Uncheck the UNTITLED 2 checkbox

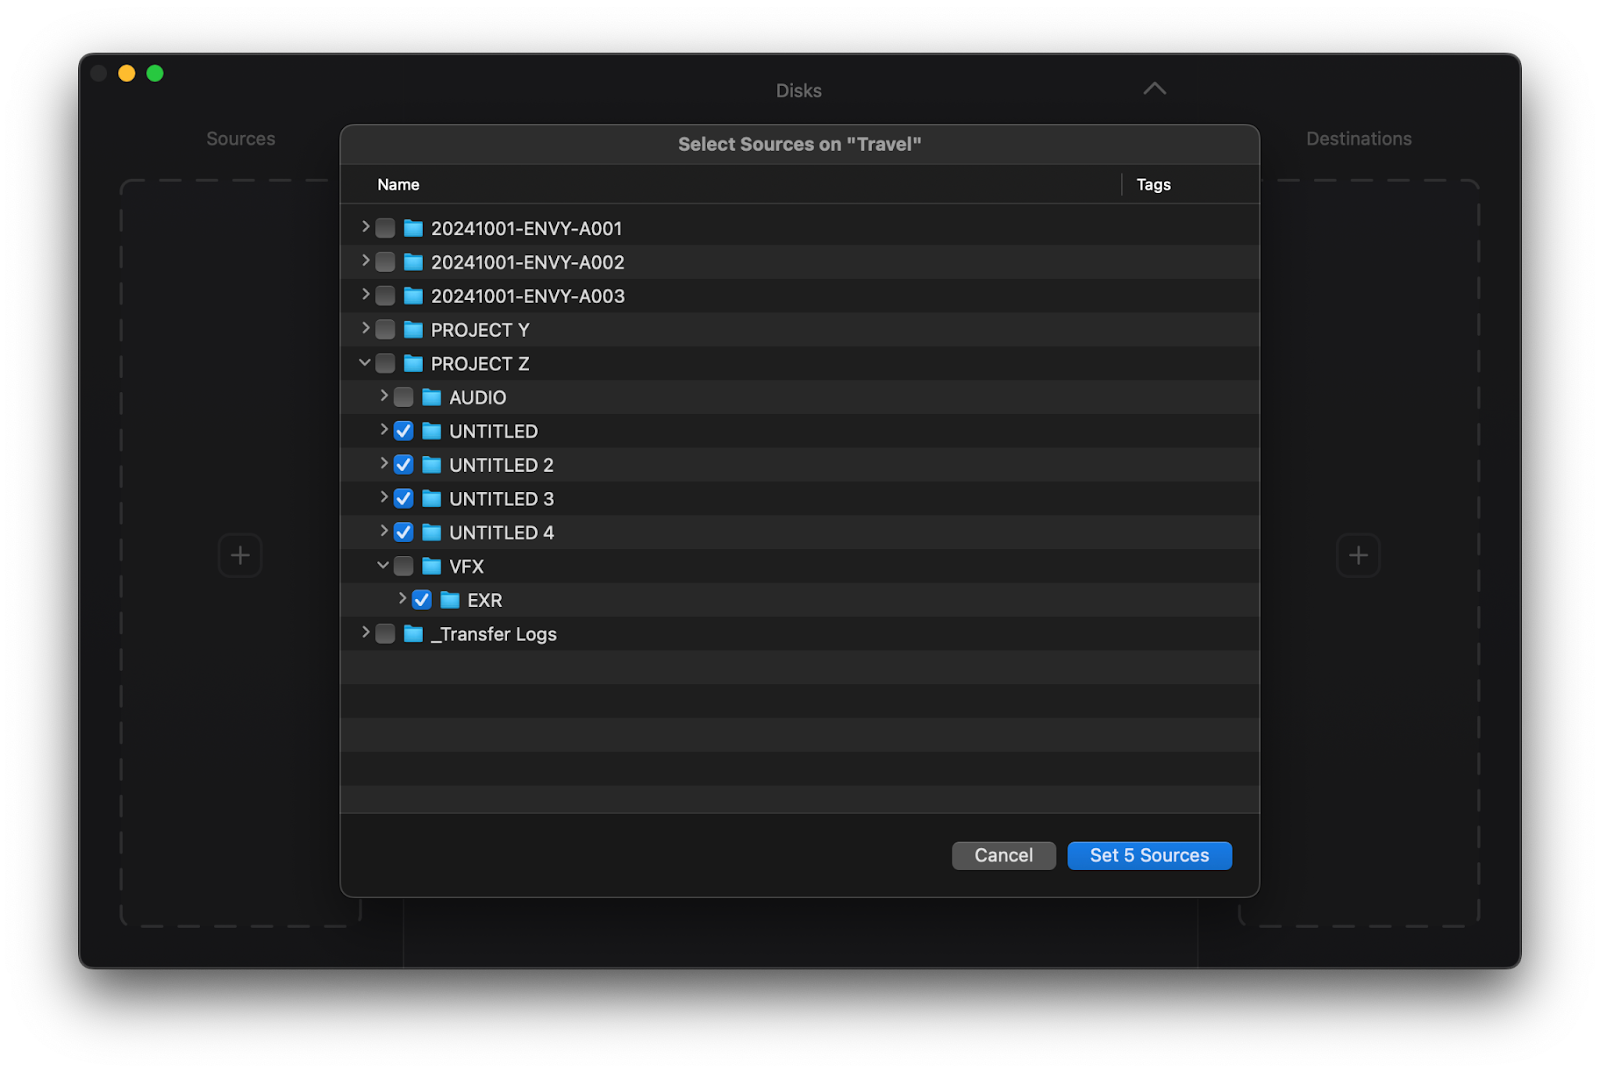tap(404, 465)
